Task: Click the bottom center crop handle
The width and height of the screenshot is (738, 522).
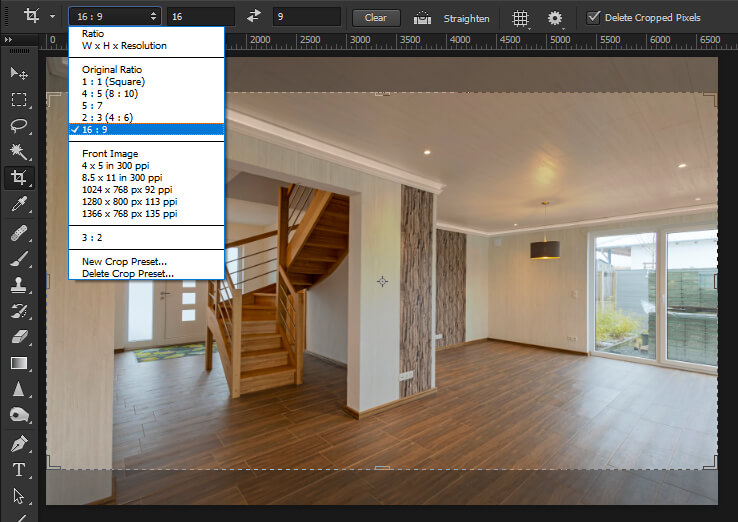Action: click(x=382, y=467)
